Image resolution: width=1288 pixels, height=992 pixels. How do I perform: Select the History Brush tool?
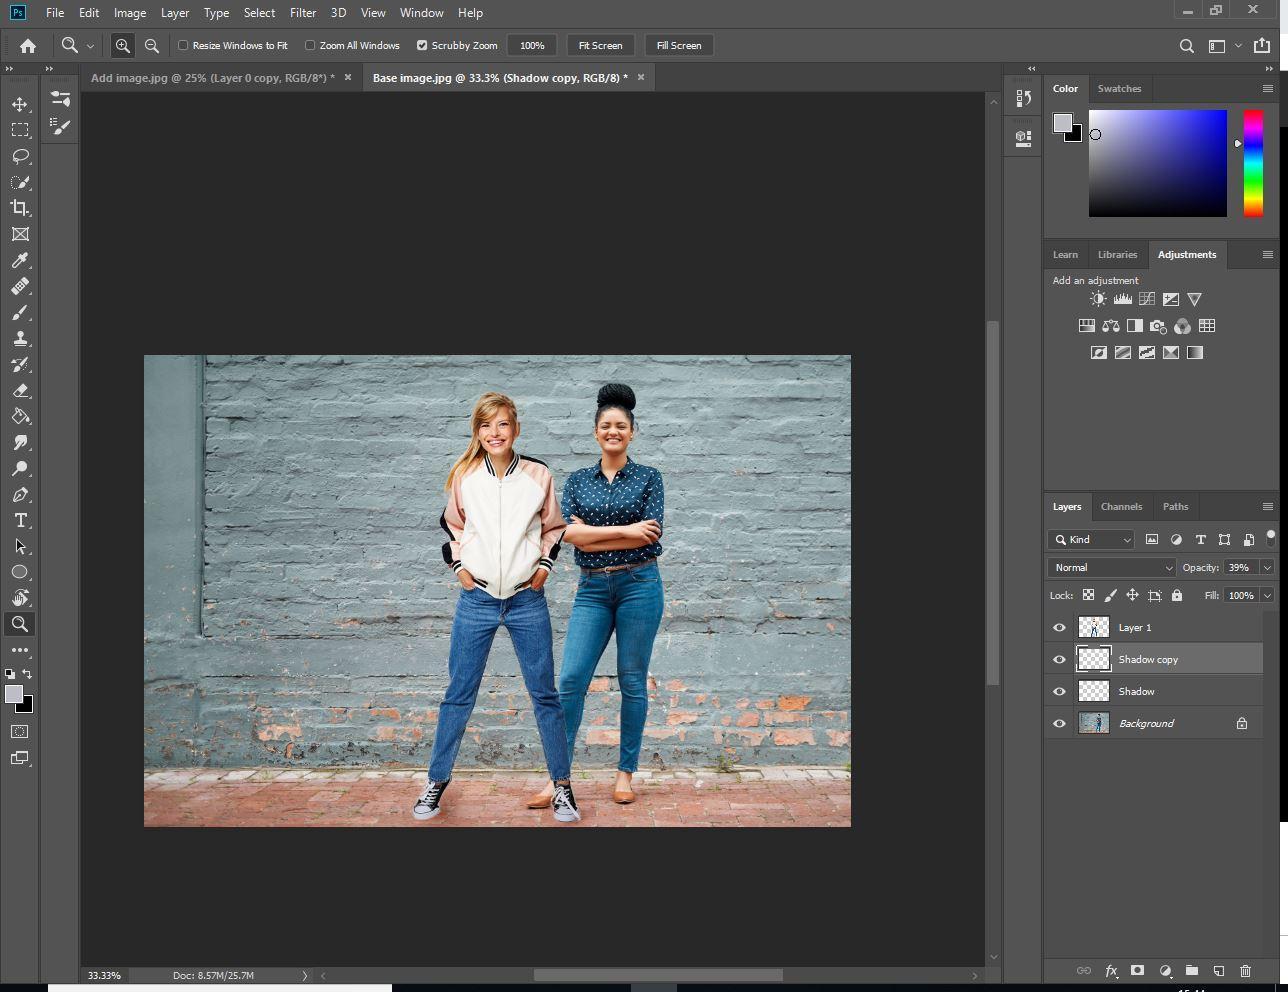coord(20,364)
